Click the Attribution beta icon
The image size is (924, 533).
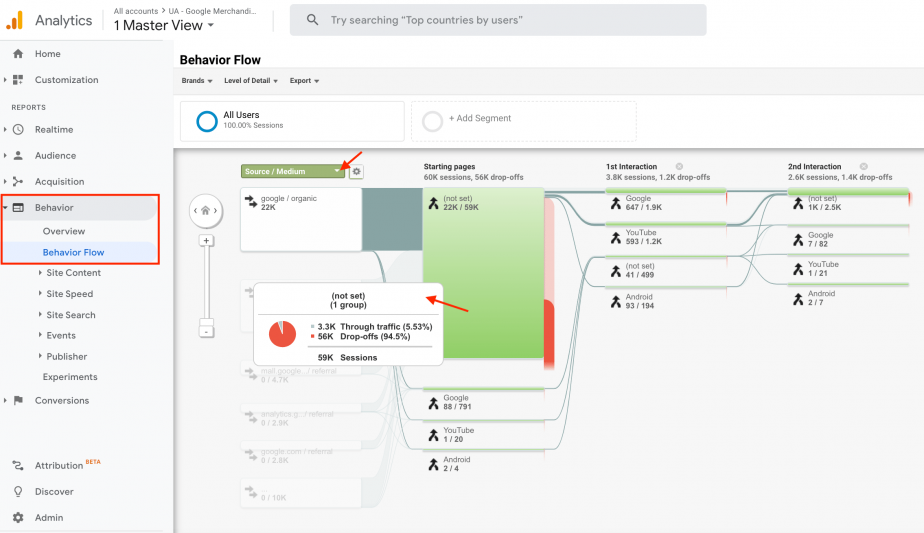pos(18,465)
